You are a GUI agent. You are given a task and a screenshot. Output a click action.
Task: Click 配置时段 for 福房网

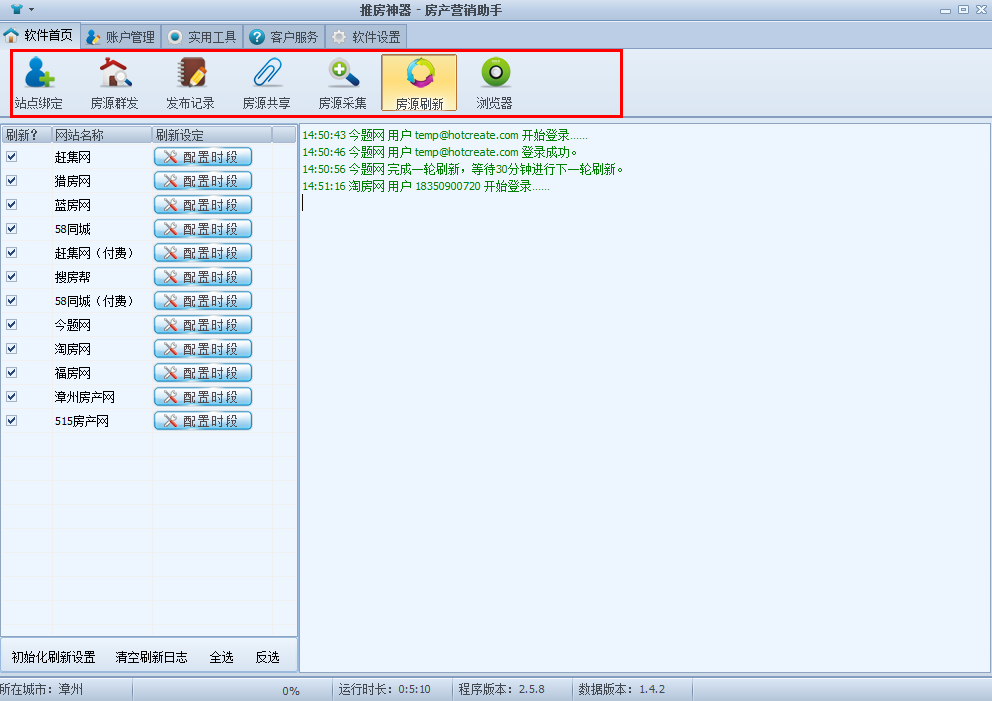pos(203,373)
